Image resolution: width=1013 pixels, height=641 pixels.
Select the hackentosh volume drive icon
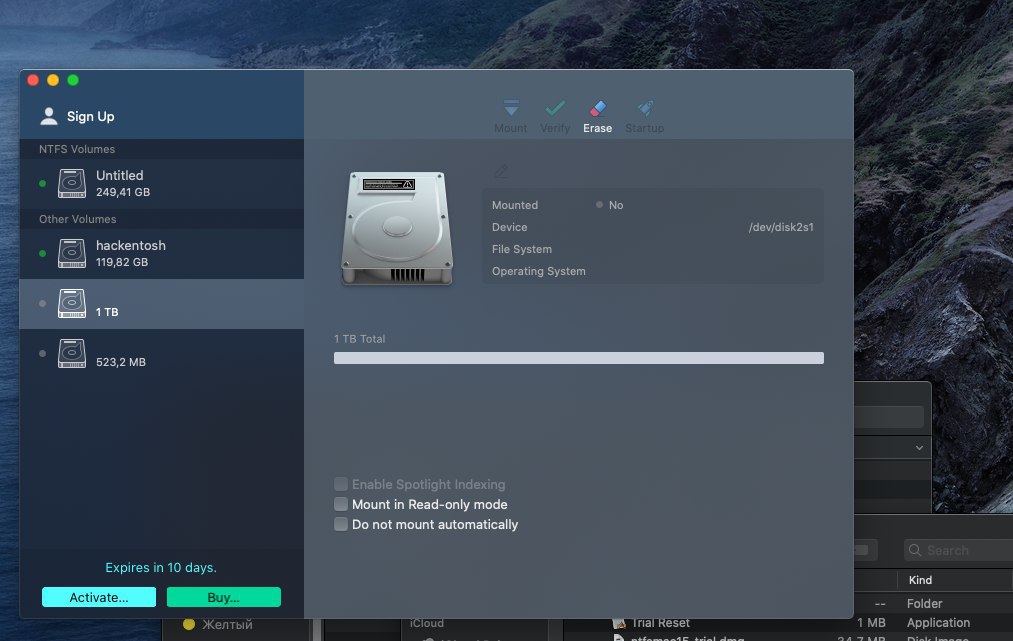pyautogui.click(x=72, y=254)
